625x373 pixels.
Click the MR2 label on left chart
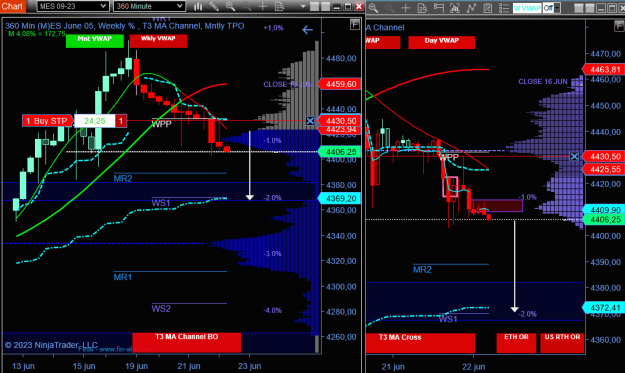(123, 179)
